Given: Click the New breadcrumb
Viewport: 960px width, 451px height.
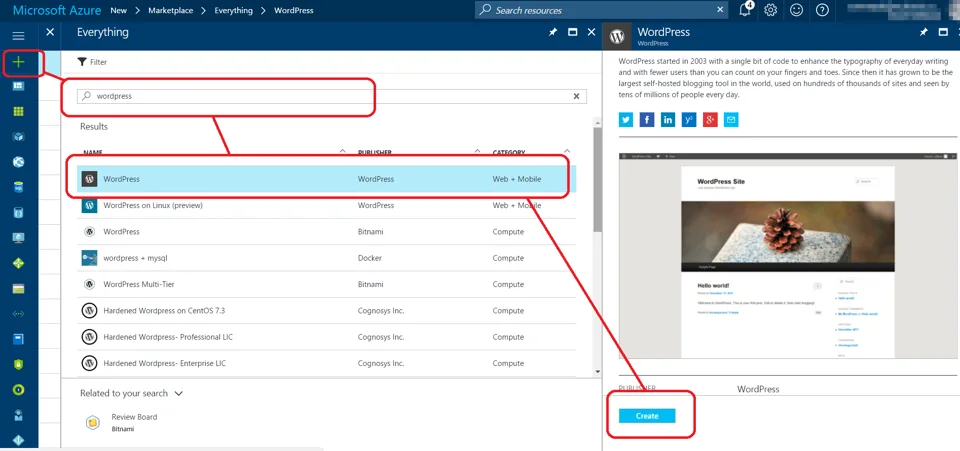Looking at the screenshot, I should (119, 10).
